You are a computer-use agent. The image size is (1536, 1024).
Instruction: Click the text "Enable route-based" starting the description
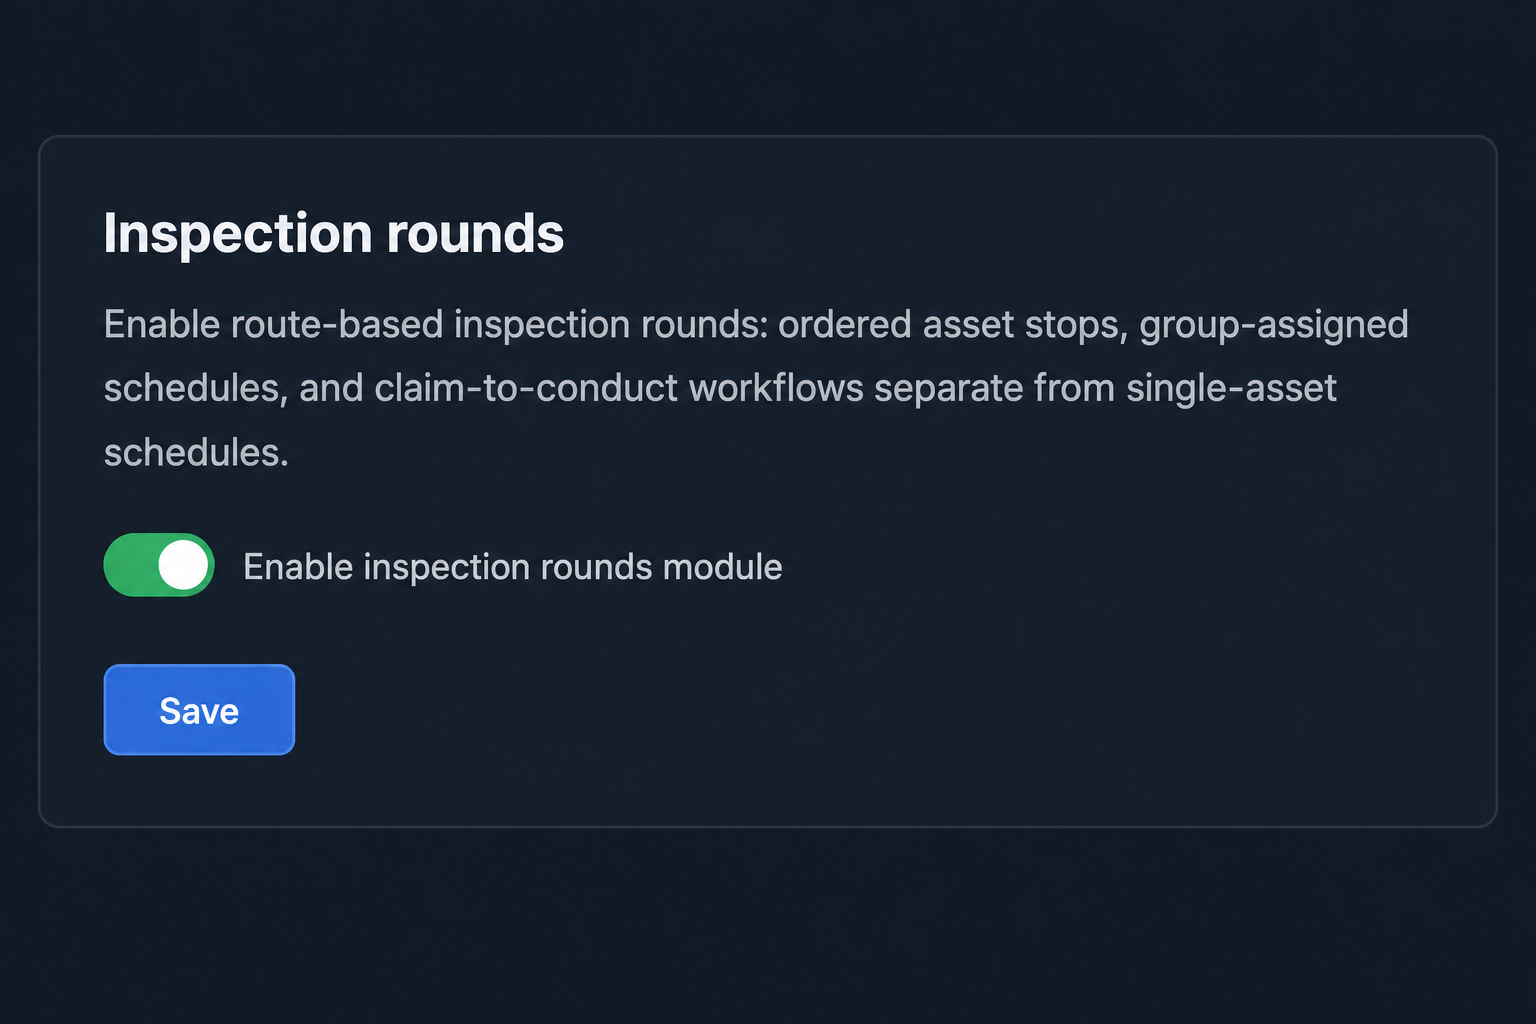tap(273, 324)
